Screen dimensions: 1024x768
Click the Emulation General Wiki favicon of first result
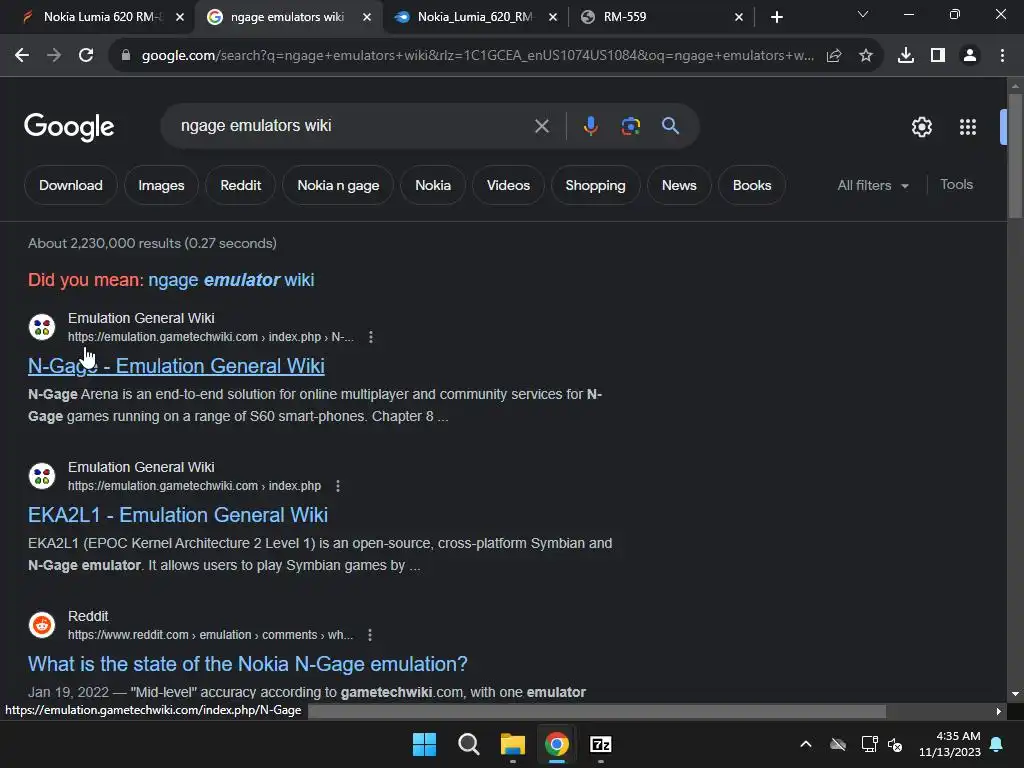(42, 327)
